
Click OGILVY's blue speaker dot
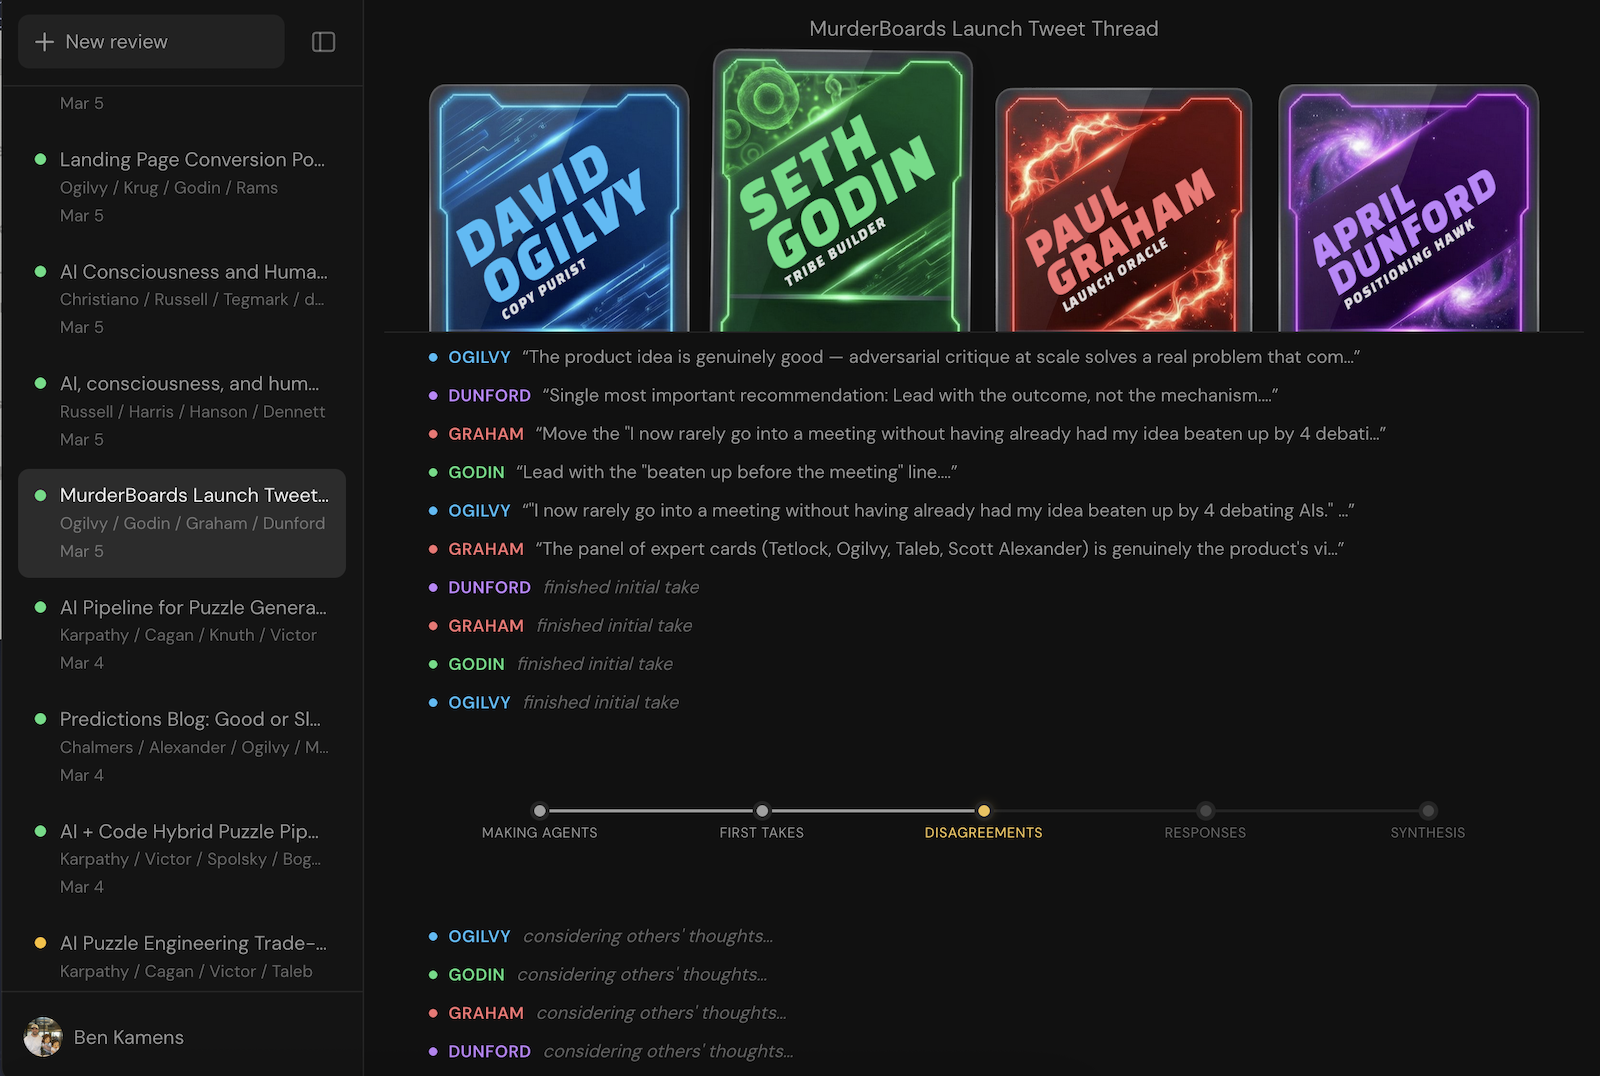[x=434, y=357]
